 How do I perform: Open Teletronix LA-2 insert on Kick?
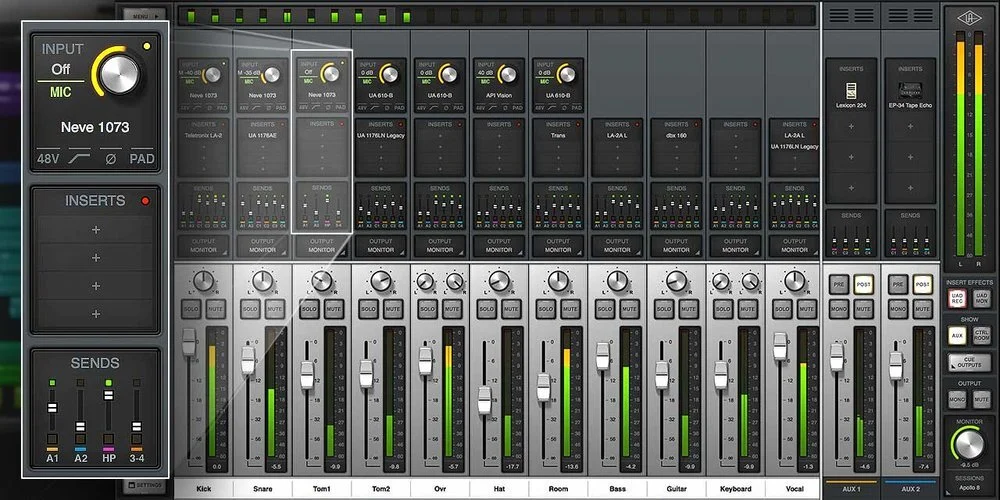click(203, 136)
